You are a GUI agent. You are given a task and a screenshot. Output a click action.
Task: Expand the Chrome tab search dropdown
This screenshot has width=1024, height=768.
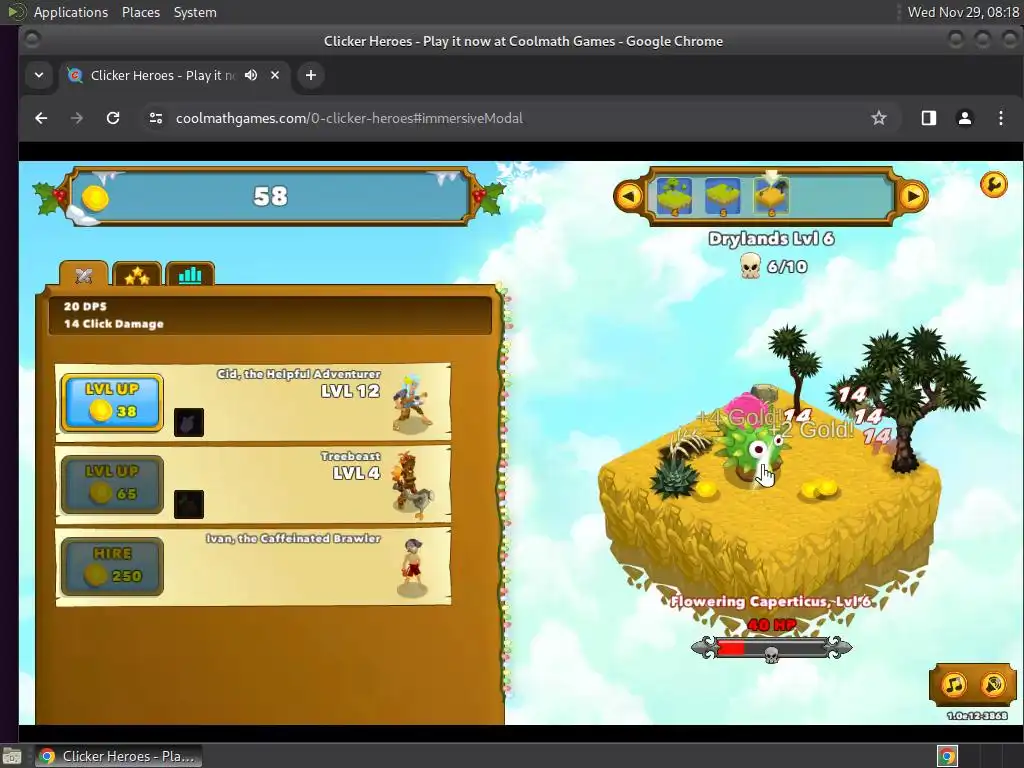(x=39, y=75)
